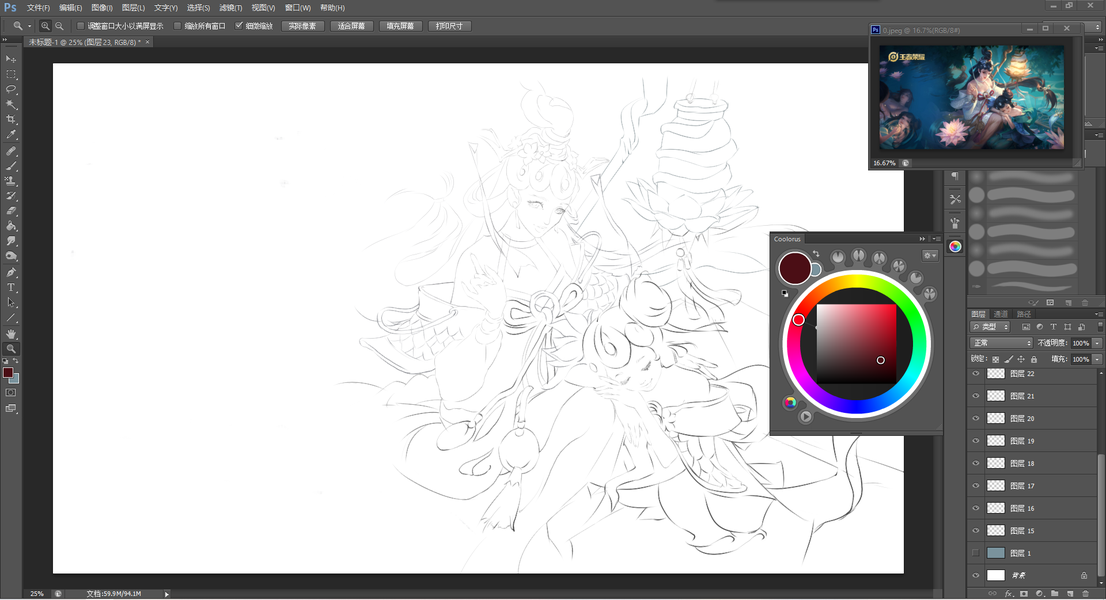Hide 图层 22 using its eye icon

[976, 374]
